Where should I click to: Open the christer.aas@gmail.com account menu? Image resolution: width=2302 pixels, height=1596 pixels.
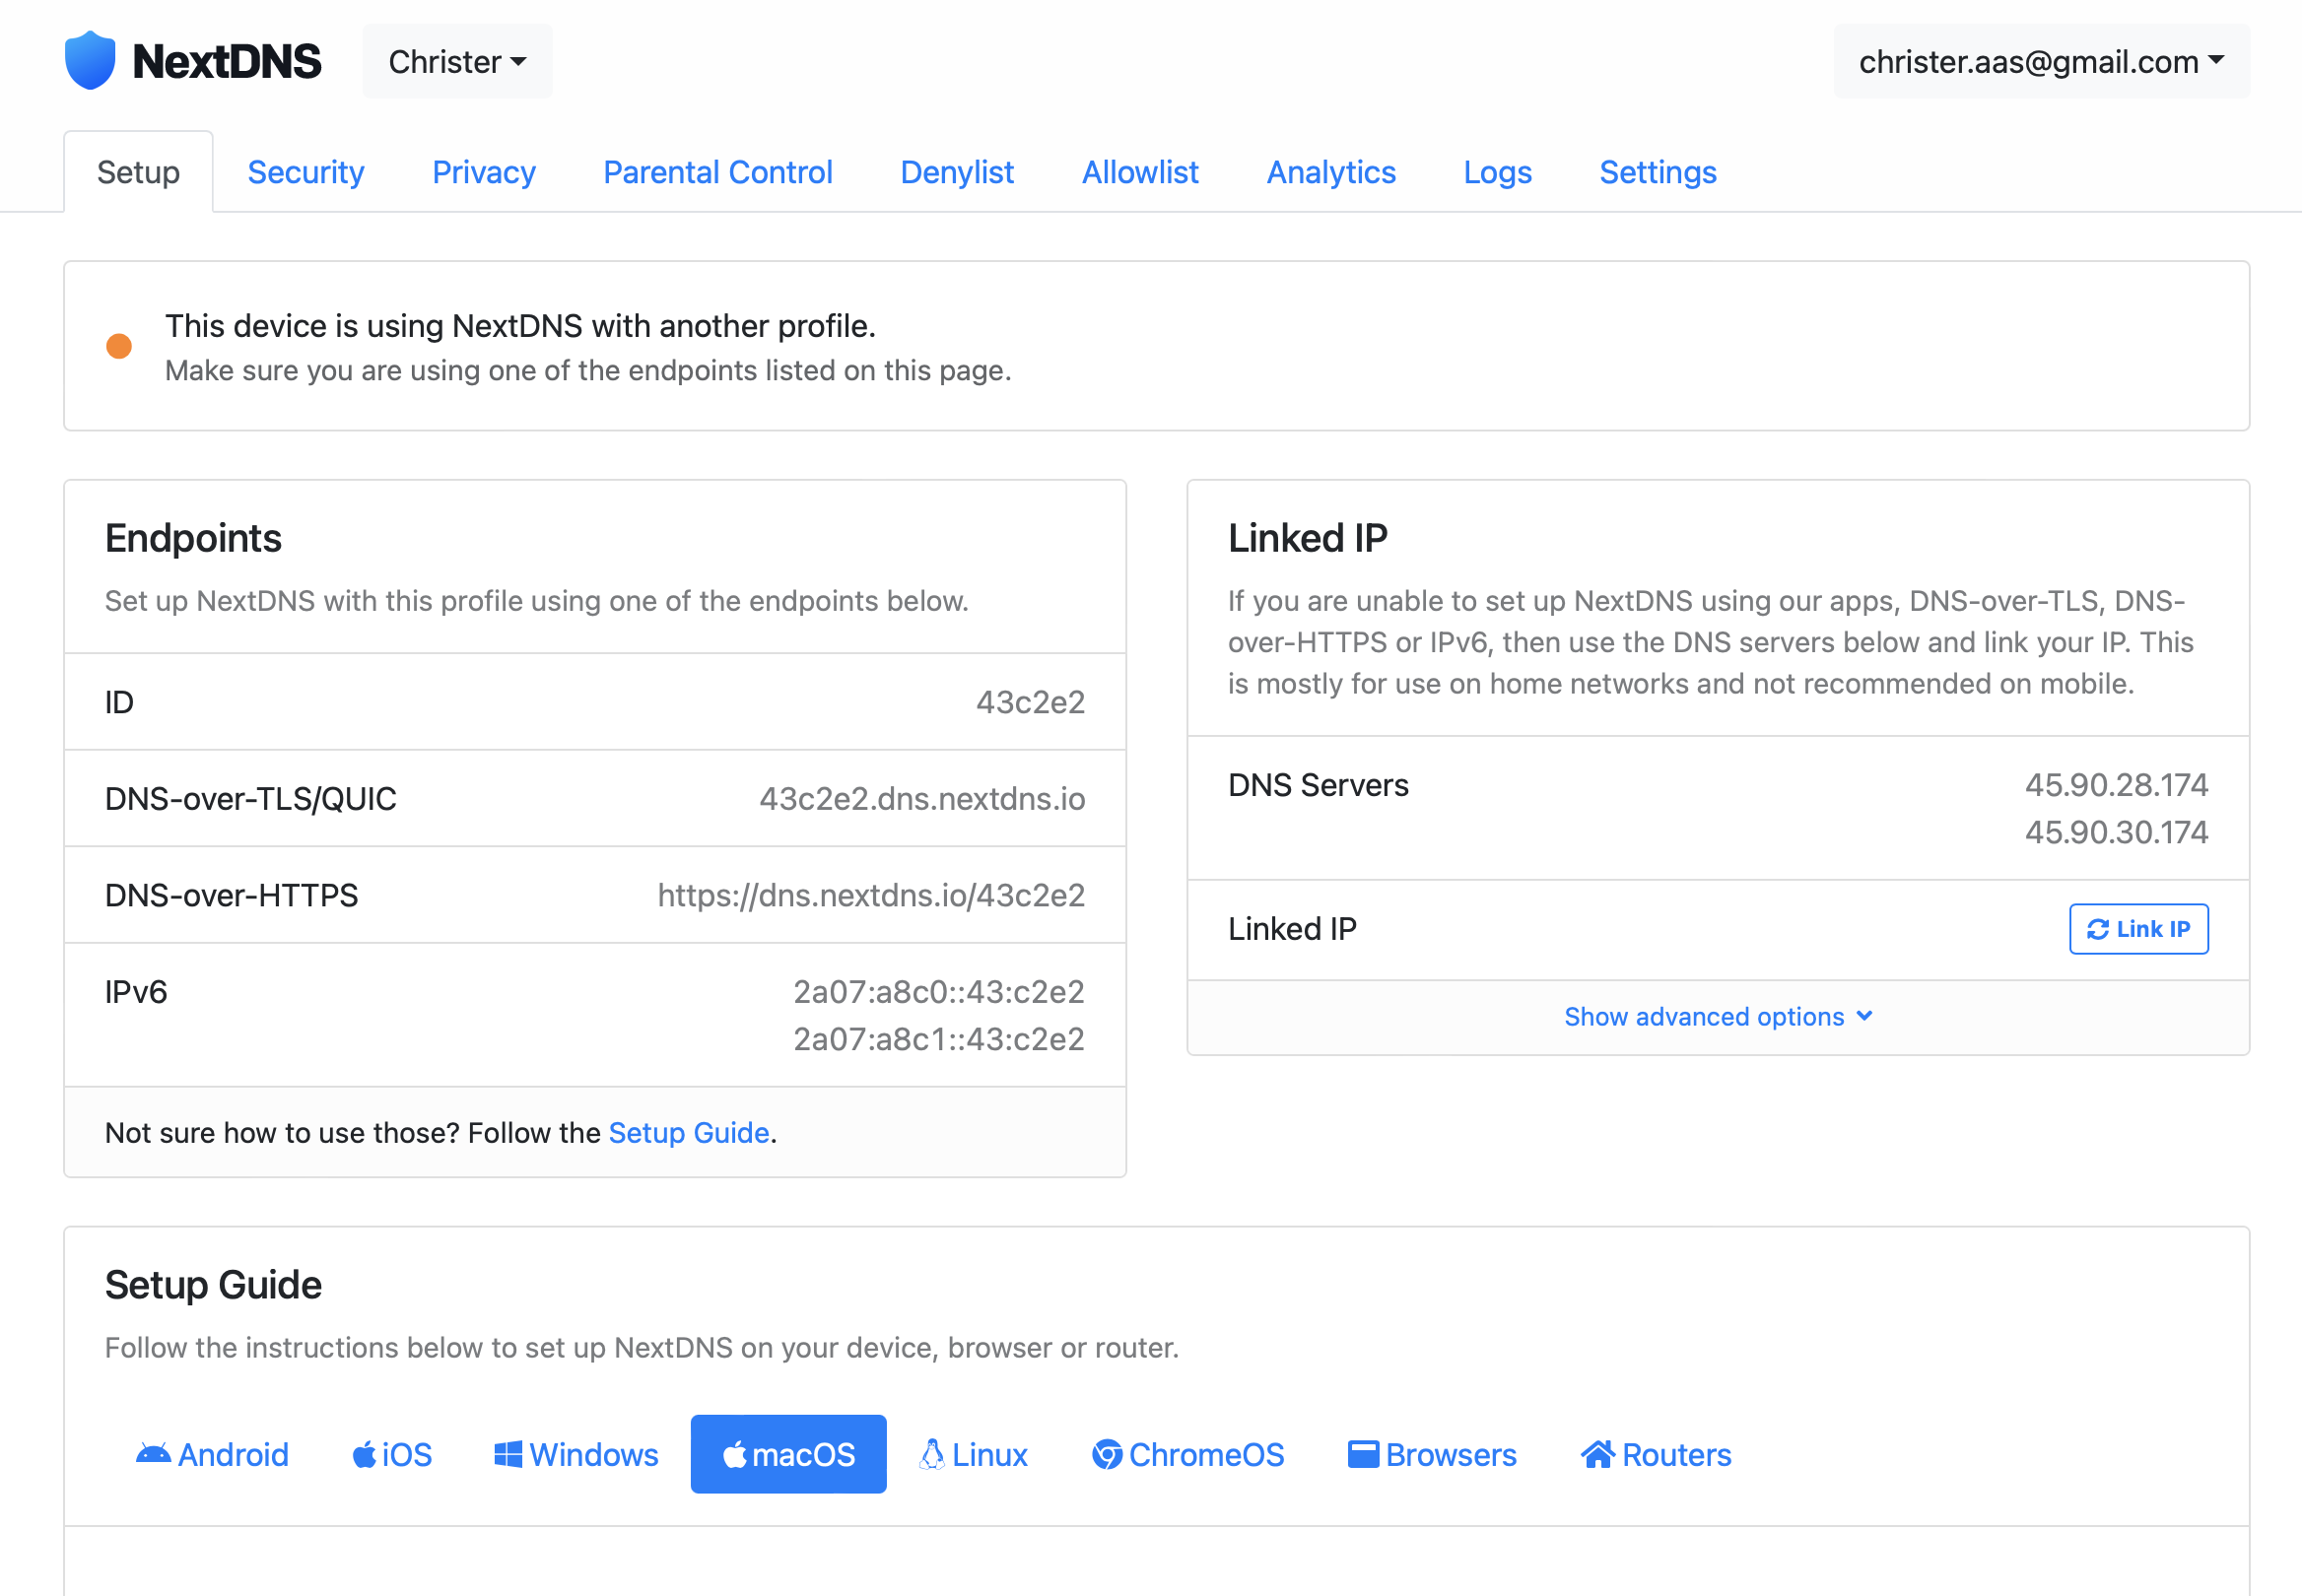click(2041, 62)
